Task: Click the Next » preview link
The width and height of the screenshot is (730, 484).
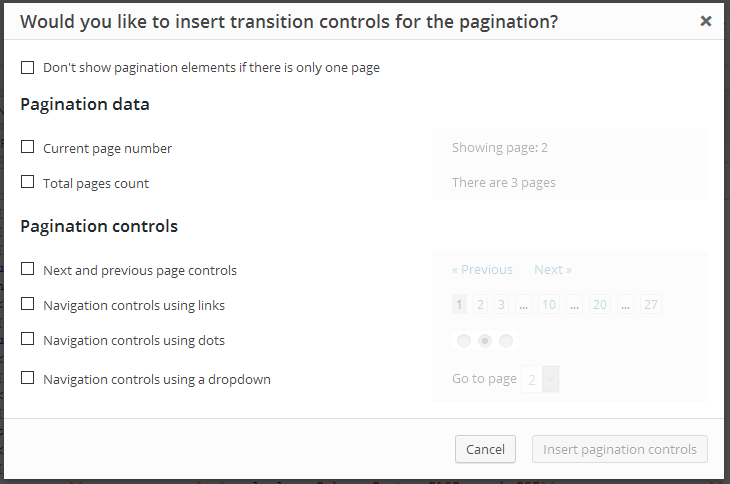Action: coord(553,269)
